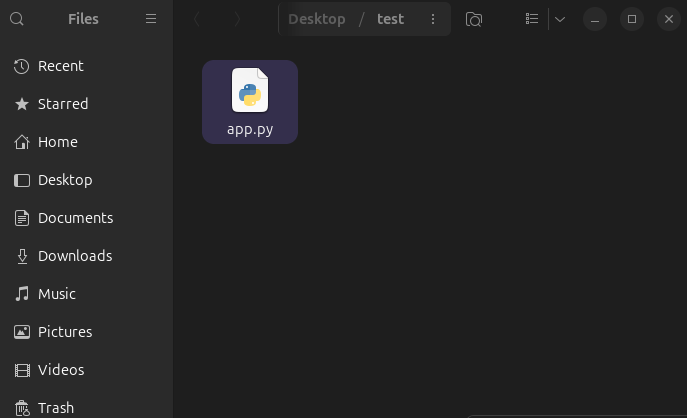Minimize the Files window
This screenshot has width=687, height=418.
(595, 19)
